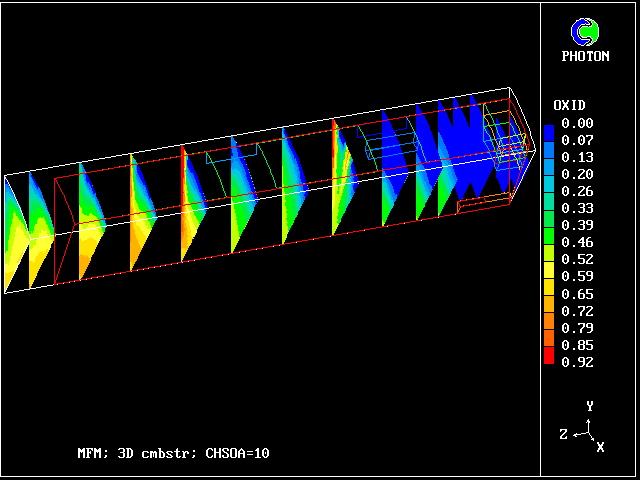
Task: Pick the green legend swatch beside 0.46
Action: point(549,242)
